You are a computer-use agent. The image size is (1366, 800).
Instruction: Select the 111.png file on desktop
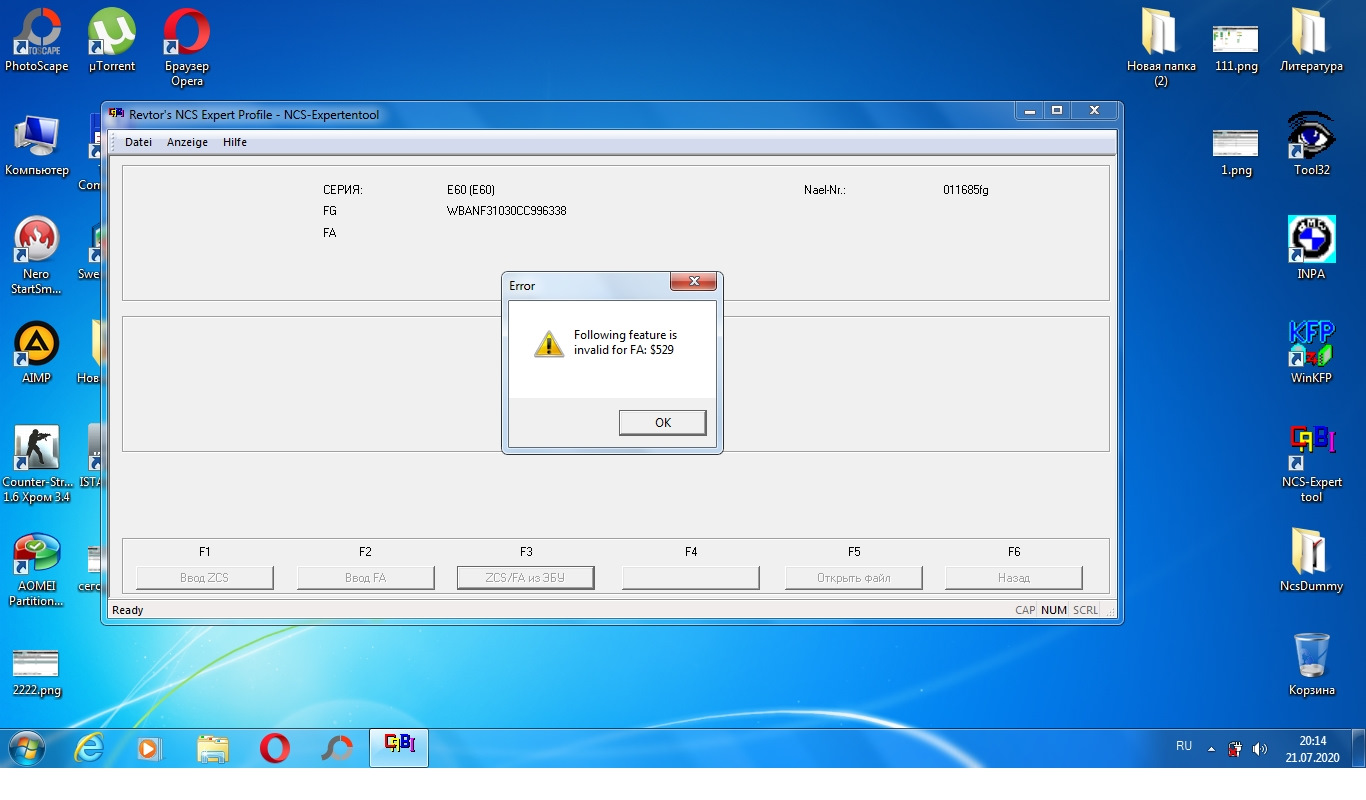click(x=1236, y=48)
